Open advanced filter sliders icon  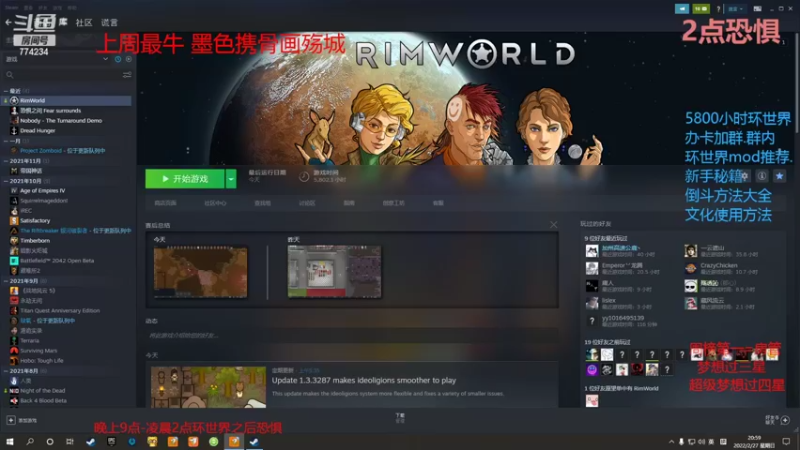point(127,75)
